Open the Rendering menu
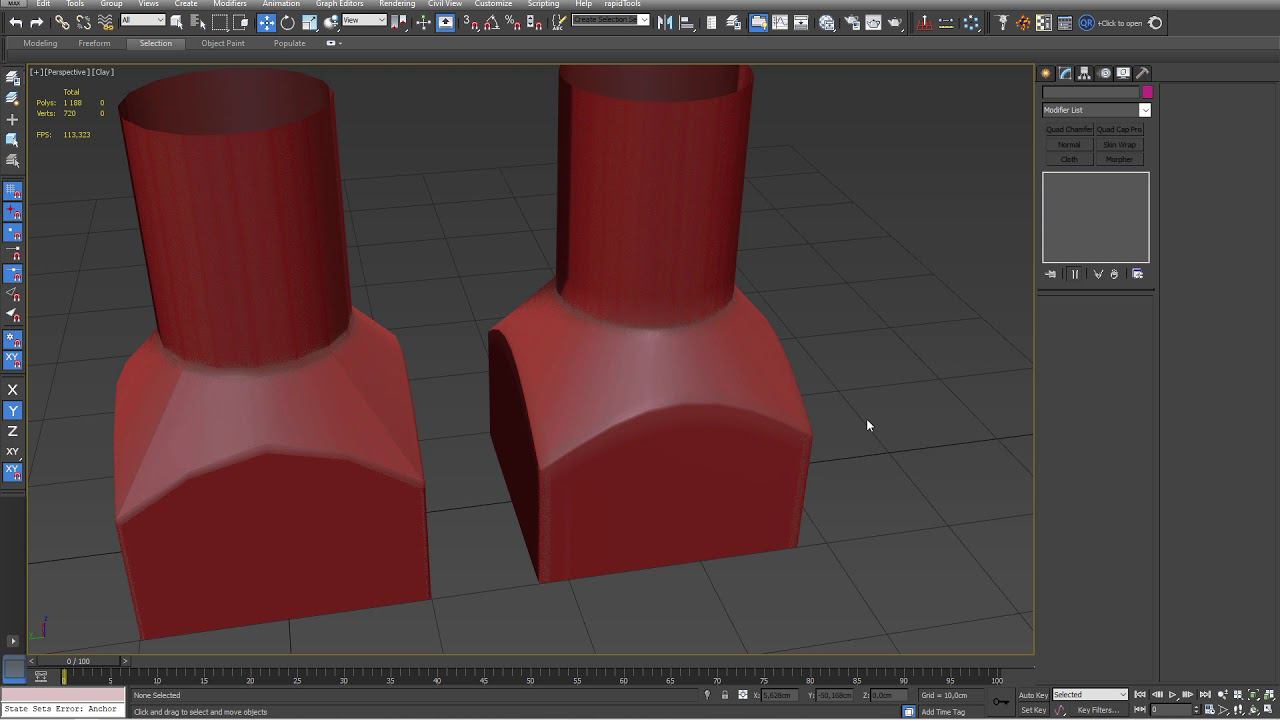The width and height of the screenshot is (1280, 720). point(397,4)
